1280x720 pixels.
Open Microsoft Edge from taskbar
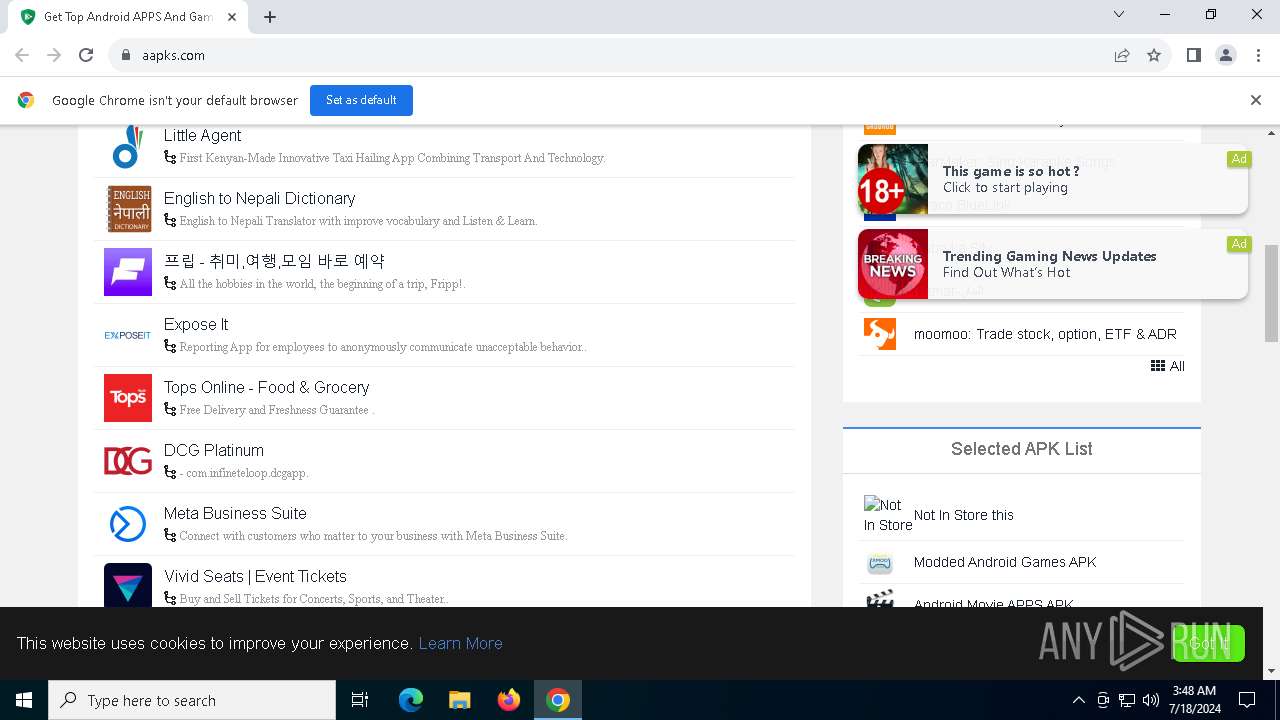pyautogui.click(x=411, y=700)
